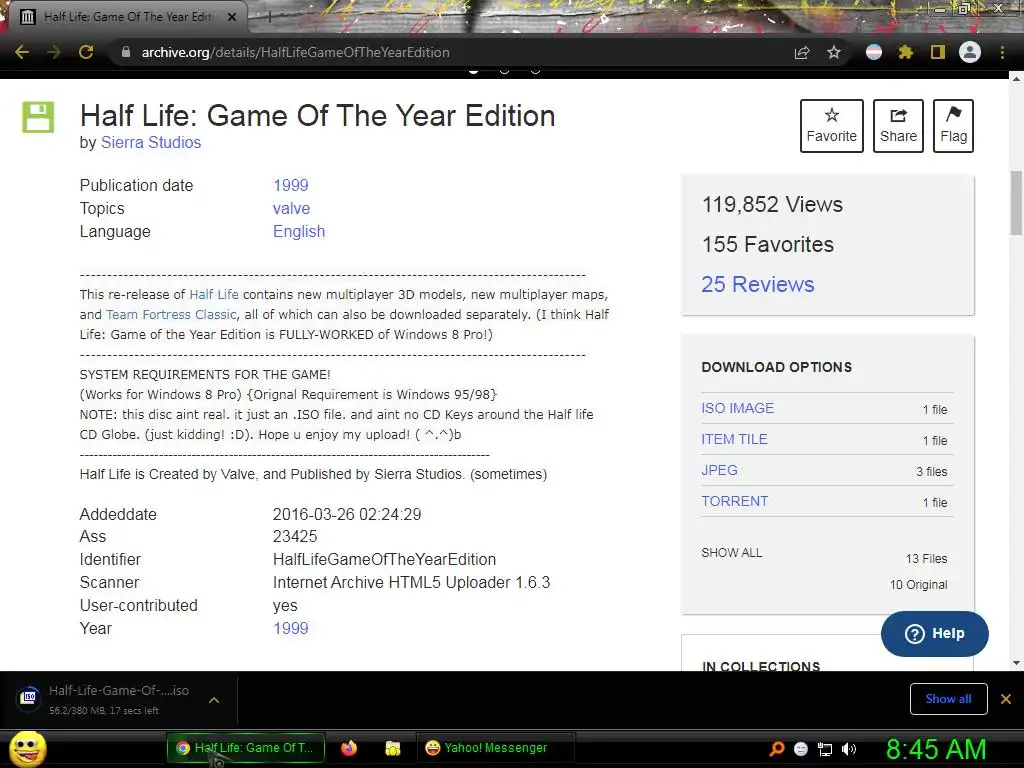
Task: Click the orange search tray icon
Action: 776,749
